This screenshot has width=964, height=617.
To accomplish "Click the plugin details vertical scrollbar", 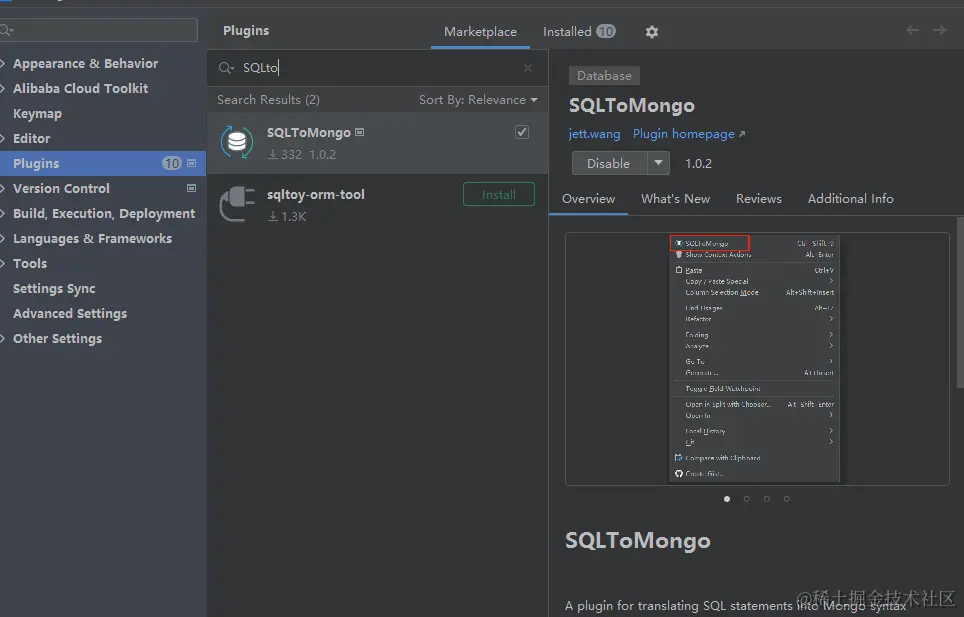I will coord(960,302).
